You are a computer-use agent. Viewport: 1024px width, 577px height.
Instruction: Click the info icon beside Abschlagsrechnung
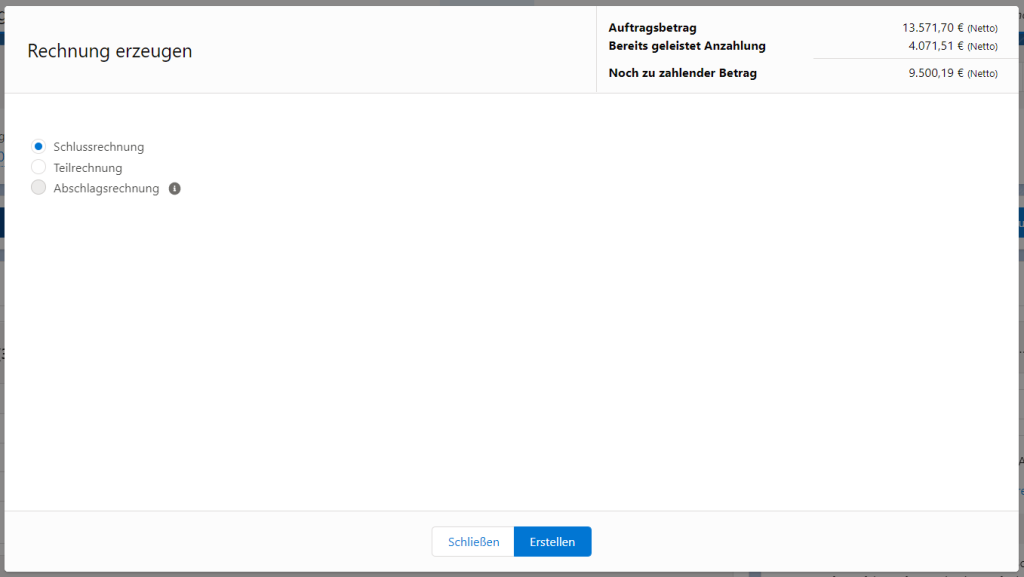pyautogui.click(x=175, y=188)
